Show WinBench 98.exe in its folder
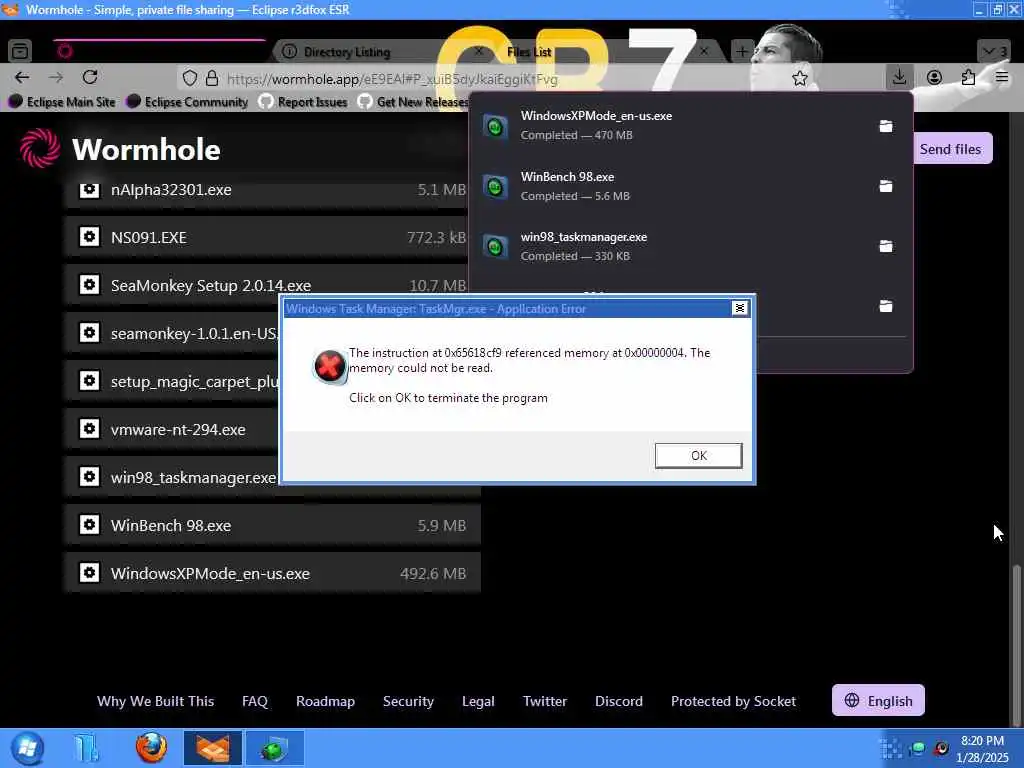Viewport: 1024px width, 768px height. pyautogui.click(x=886, y=186)
